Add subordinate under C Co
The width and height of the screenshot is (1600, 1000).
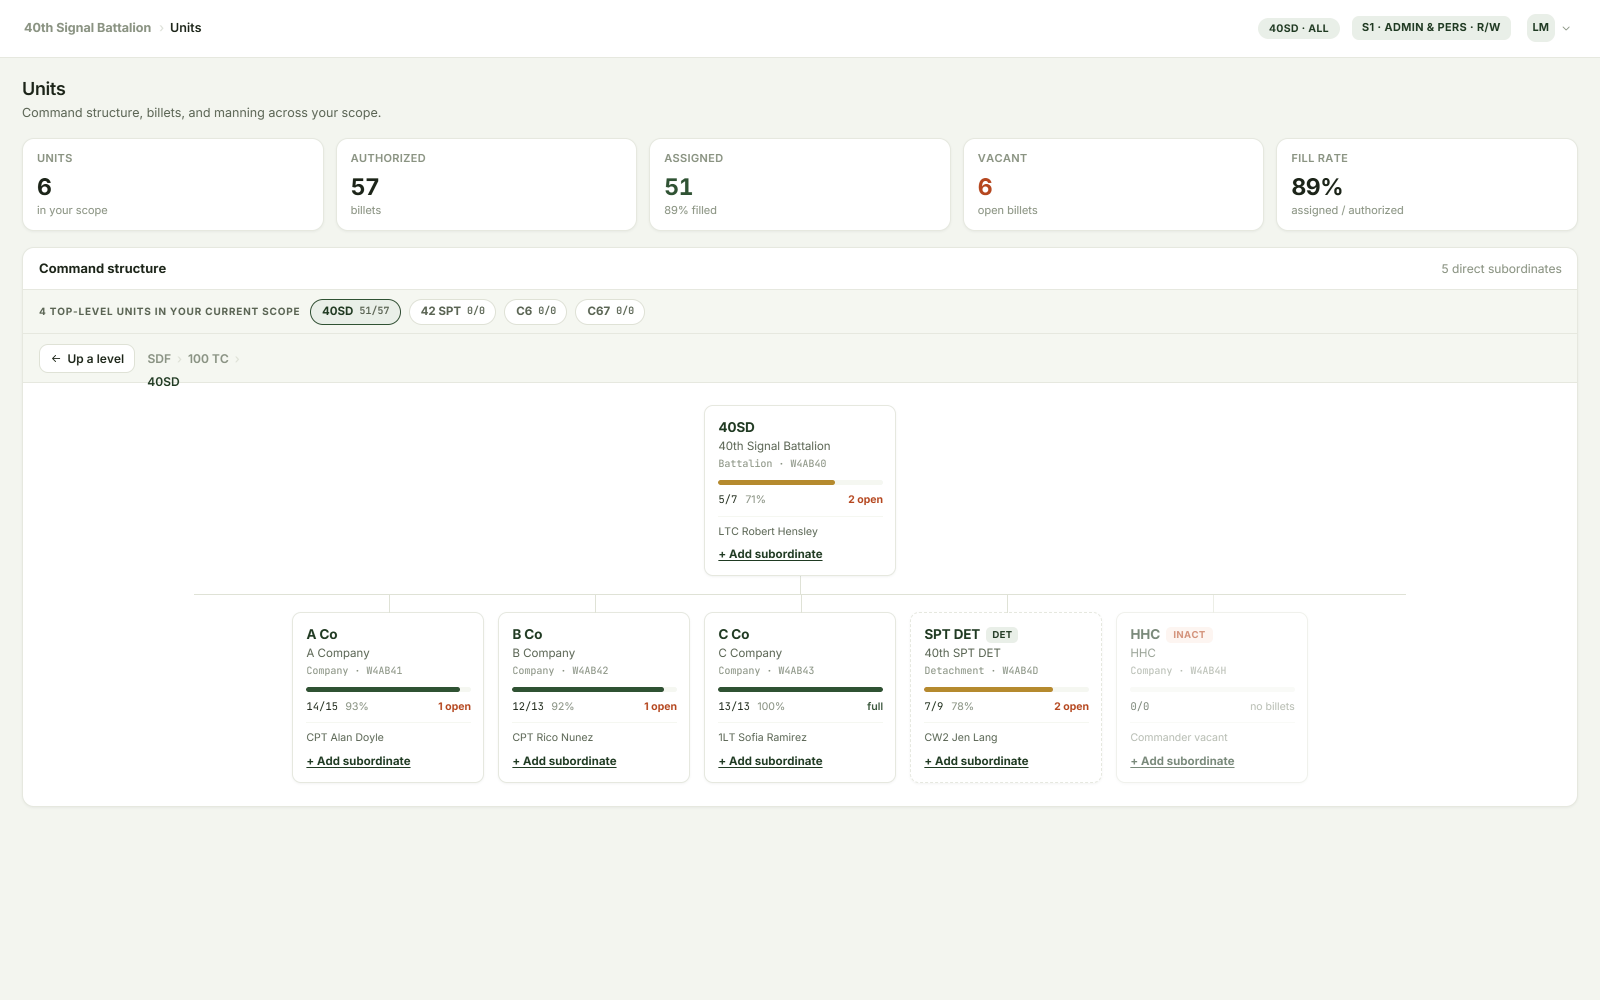[x=770, y=761]
